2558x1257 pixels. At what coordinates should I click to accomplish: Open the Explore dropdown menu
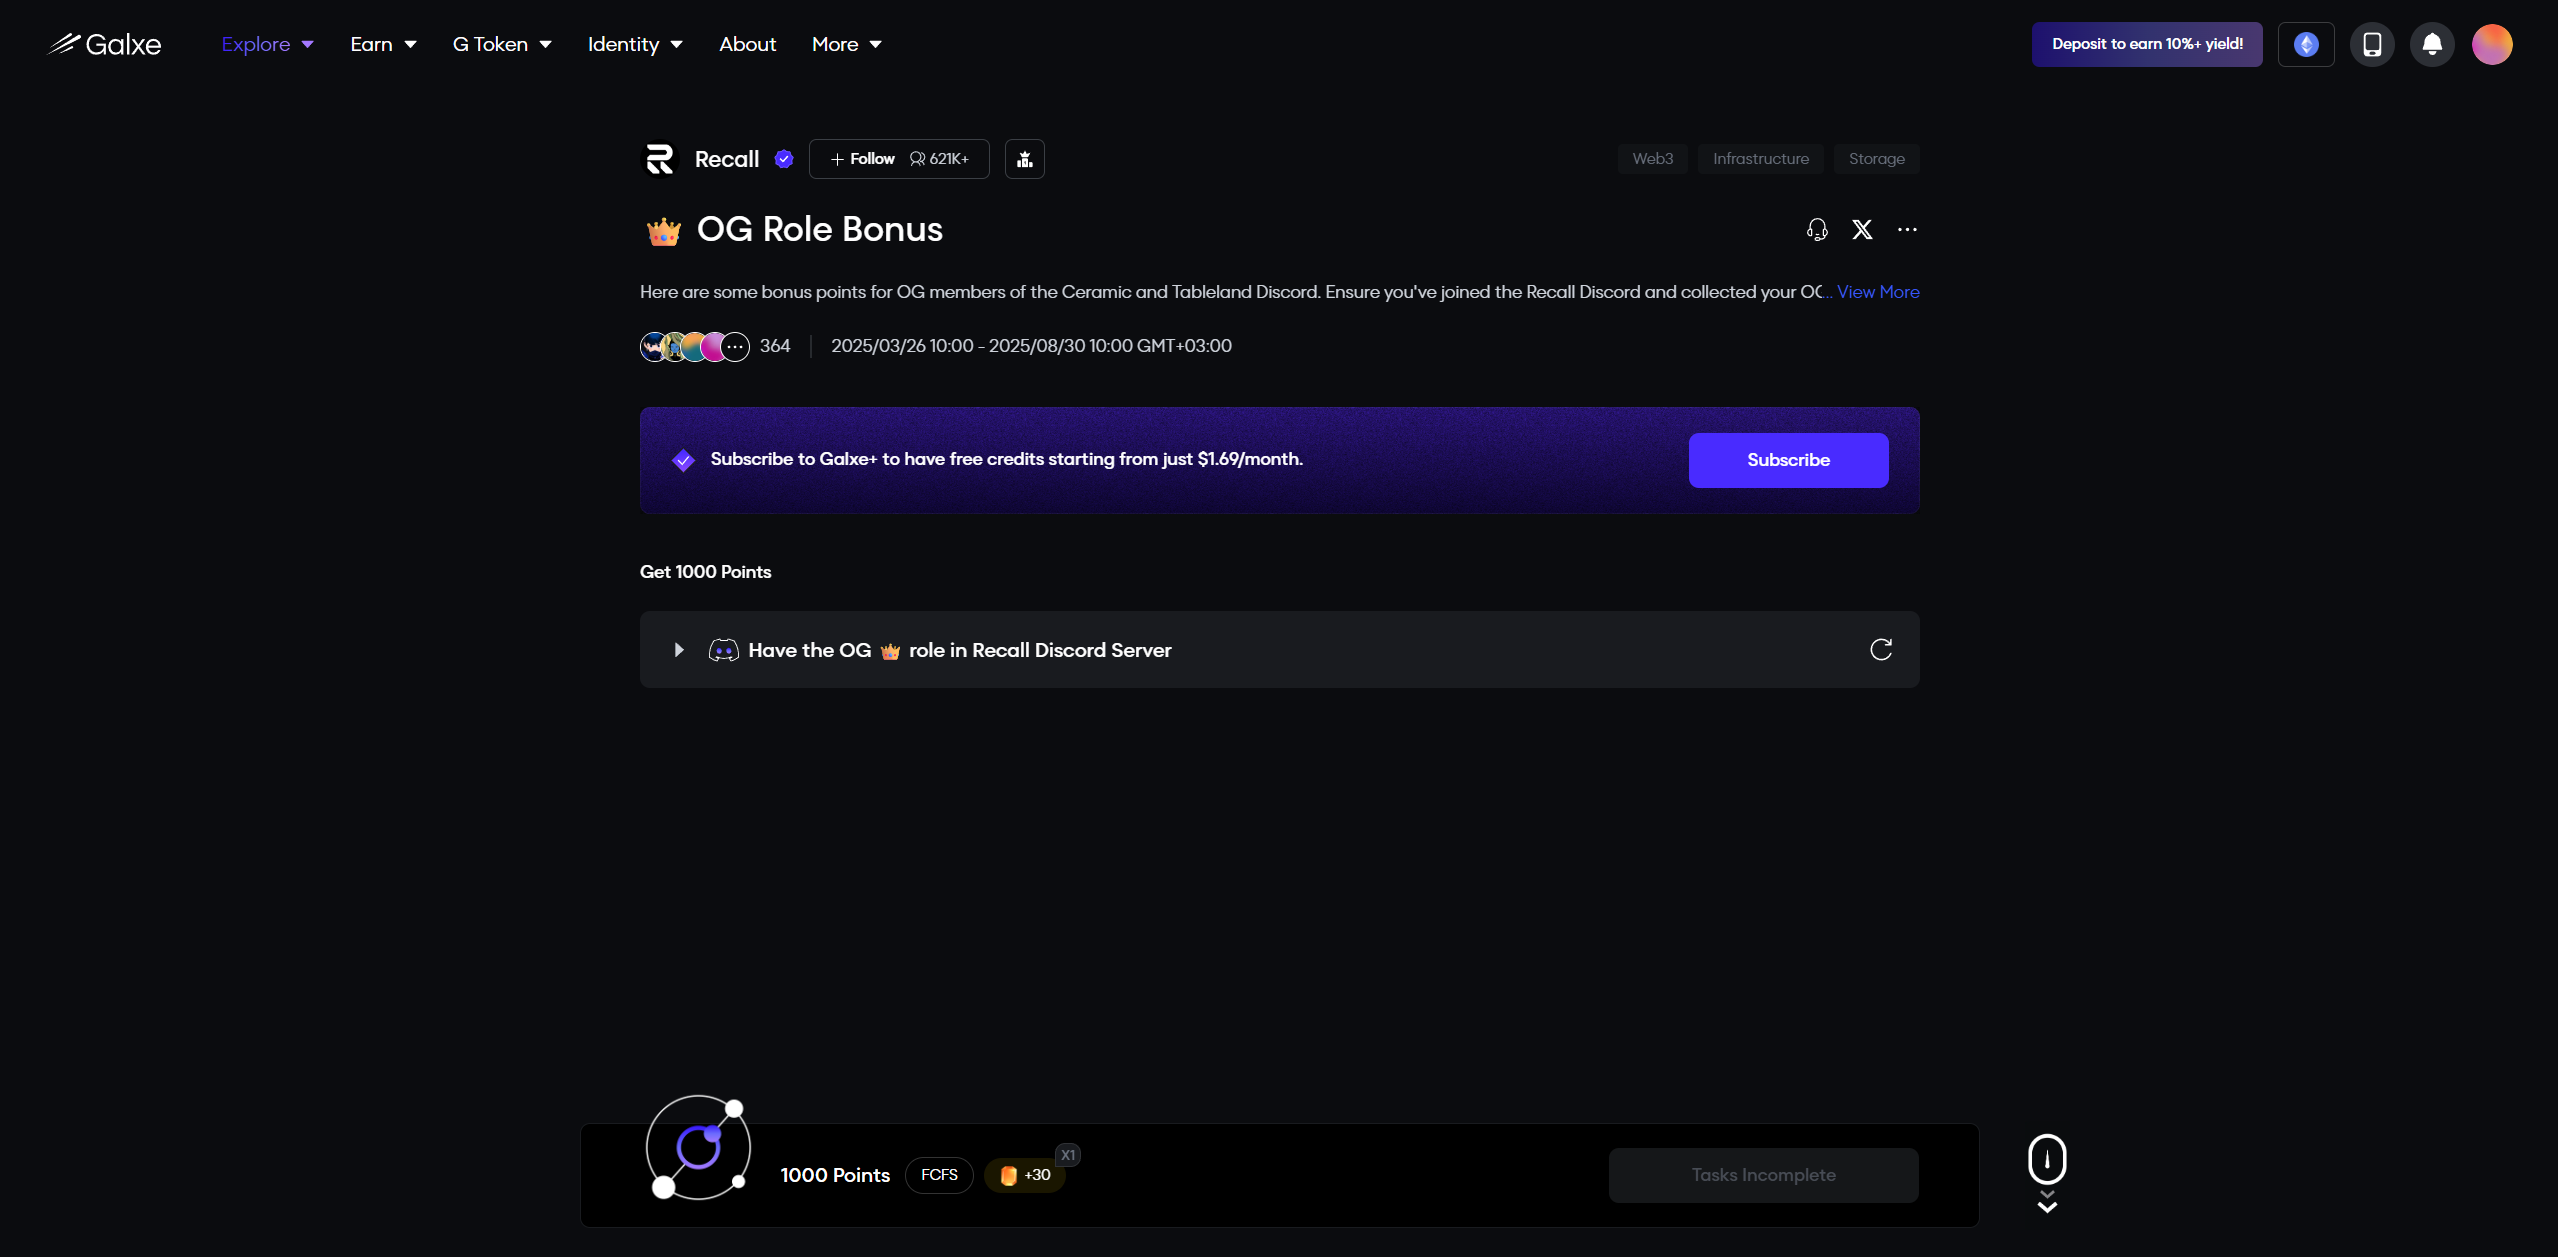tap(267, 44)
